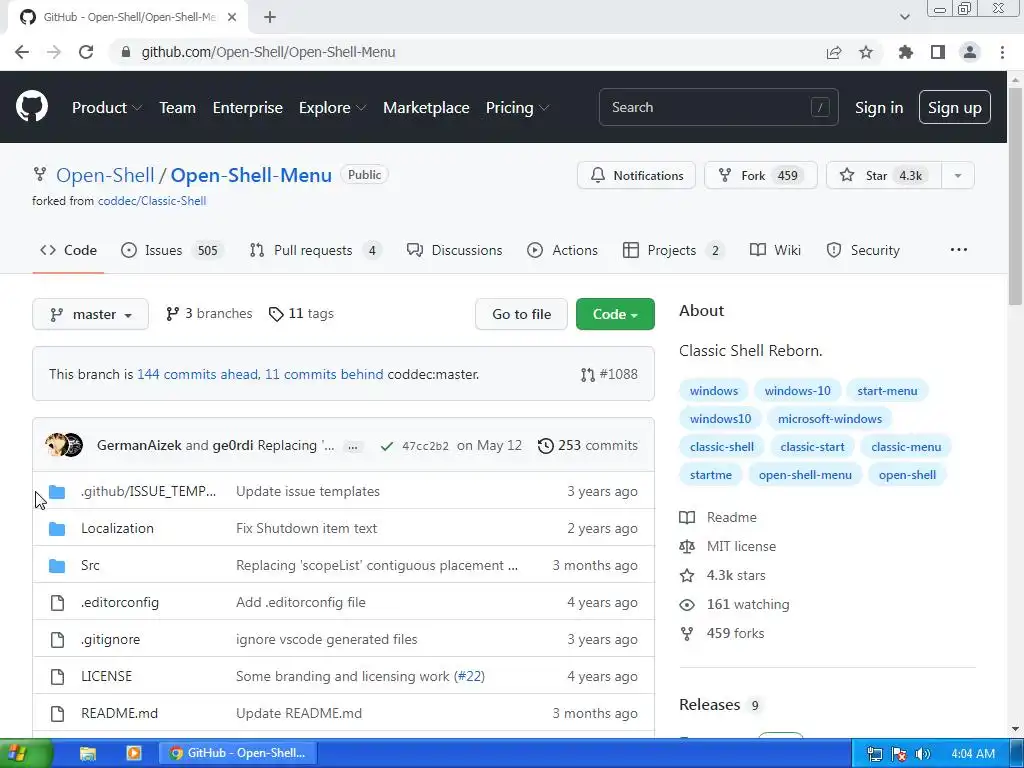The width and height of the screenshot is (1024, 768).
Task: Star the repository
Action: (x=884, y=175)
